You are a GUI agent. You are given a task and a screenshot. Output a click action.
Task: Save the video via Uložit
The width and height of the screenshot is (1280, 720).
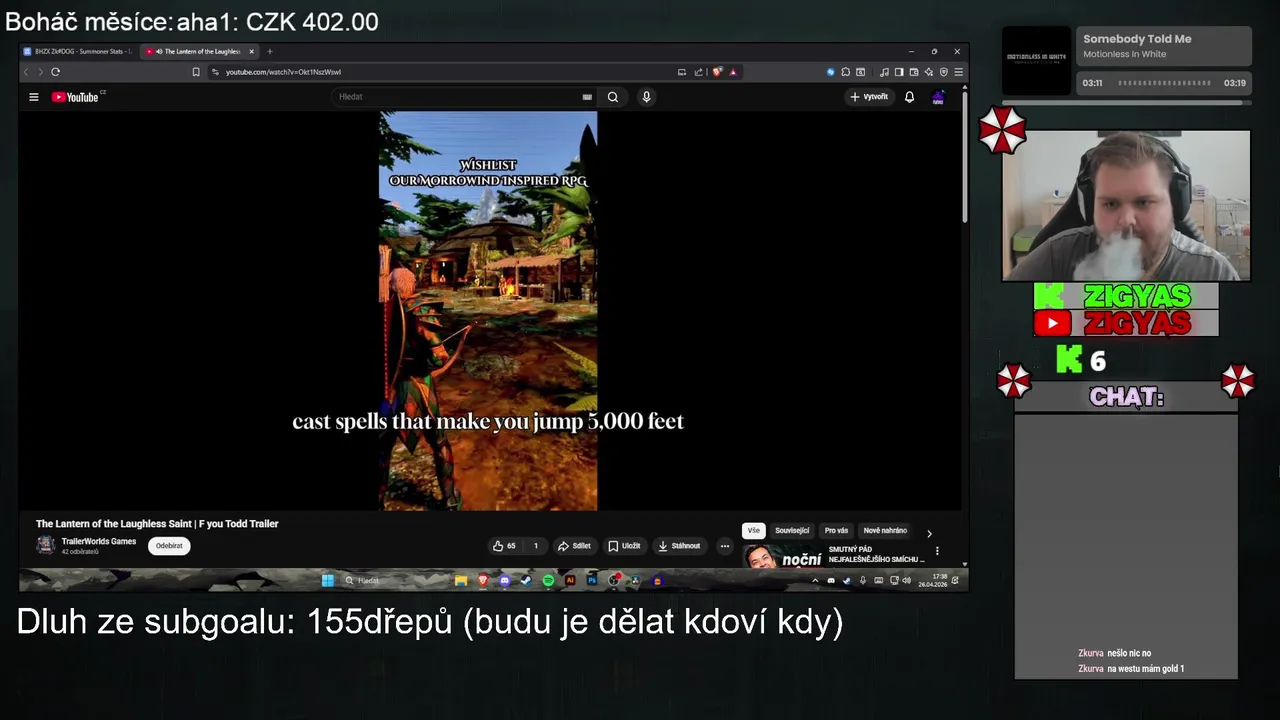tap(624, 546)
